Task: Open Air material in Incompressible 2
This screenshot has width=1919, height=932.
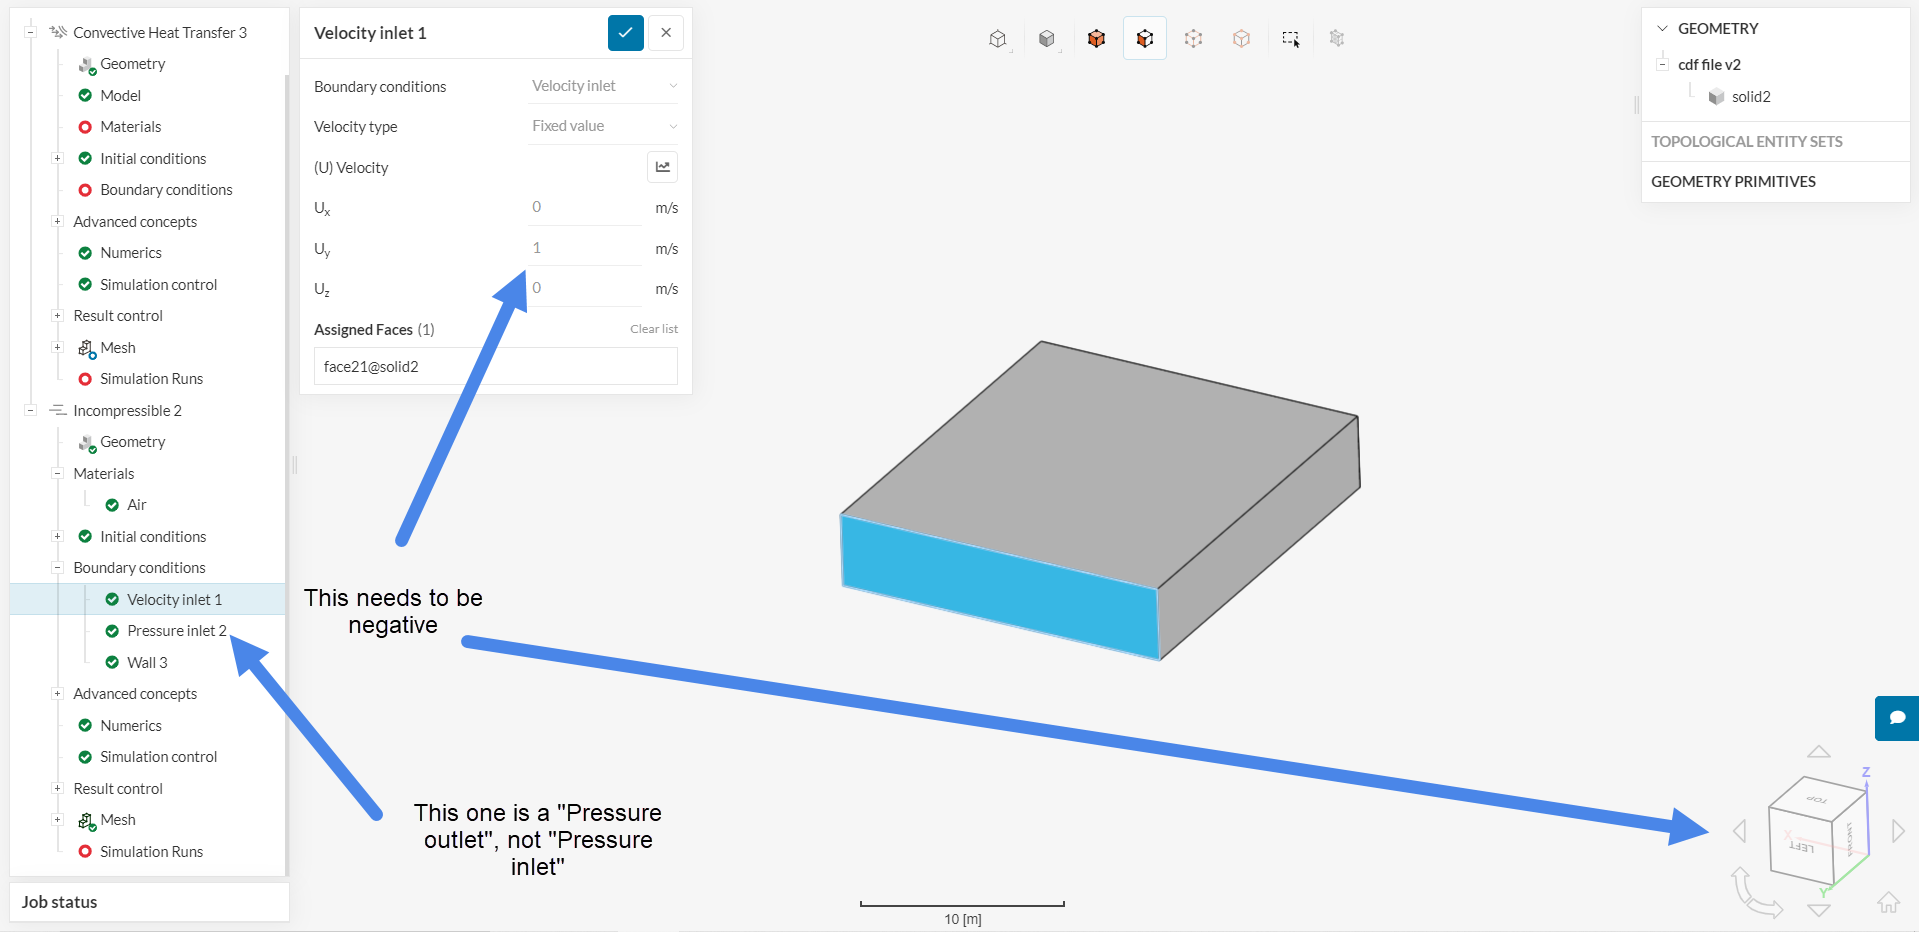Action: [x=137, y=505]
